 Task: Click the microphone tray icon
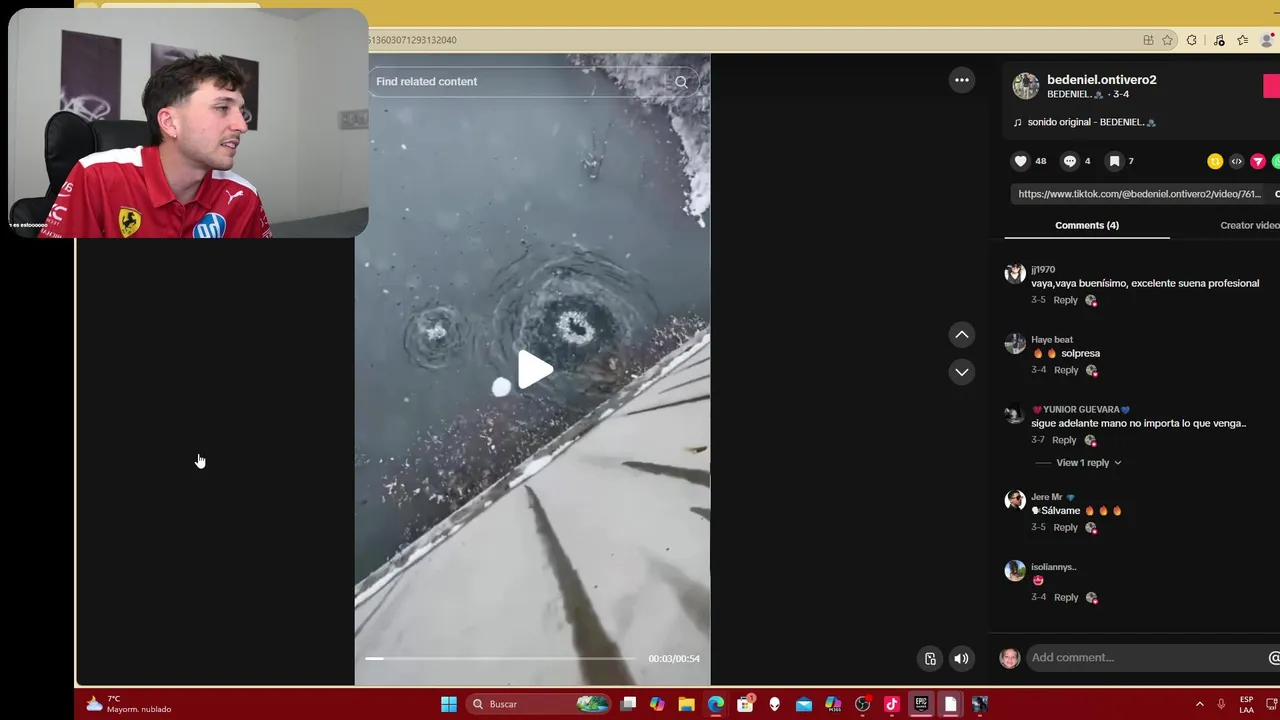[x=1221, y=704]
